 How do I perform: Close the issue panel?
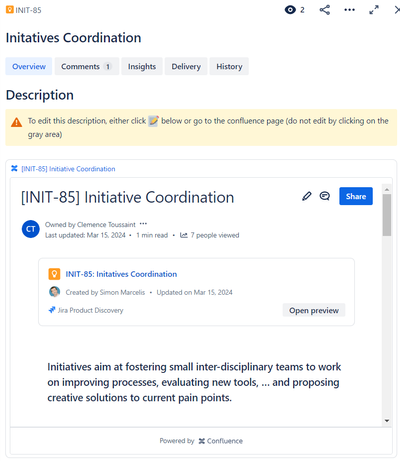[397, 10]
